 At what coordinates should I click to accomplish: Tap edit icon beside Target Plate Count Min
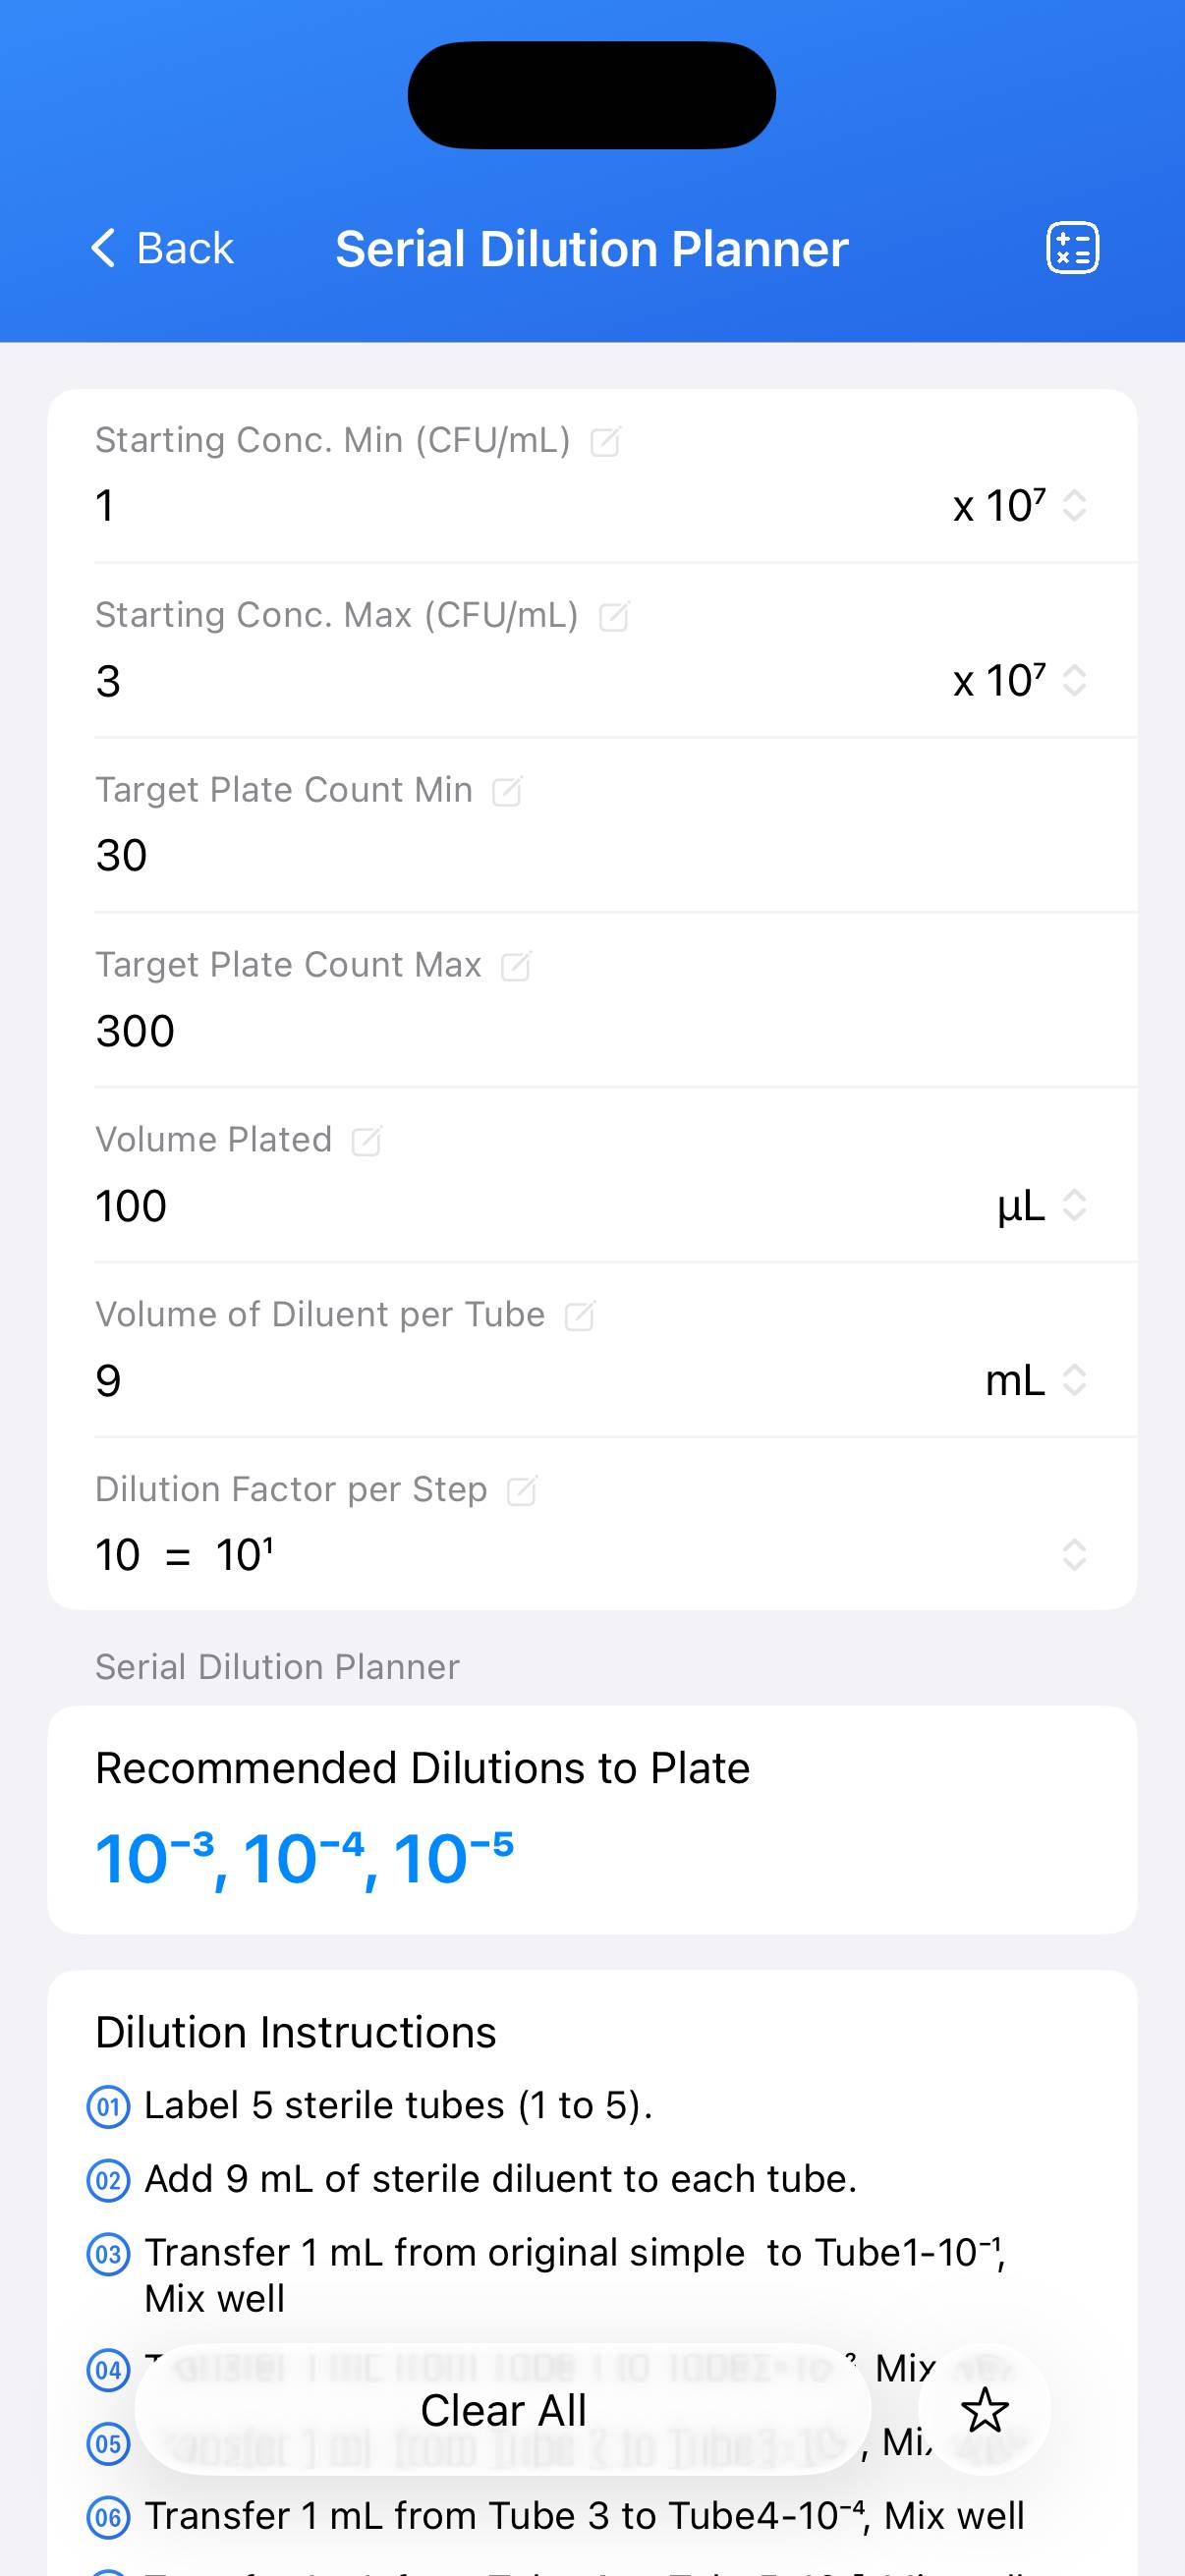508,791
